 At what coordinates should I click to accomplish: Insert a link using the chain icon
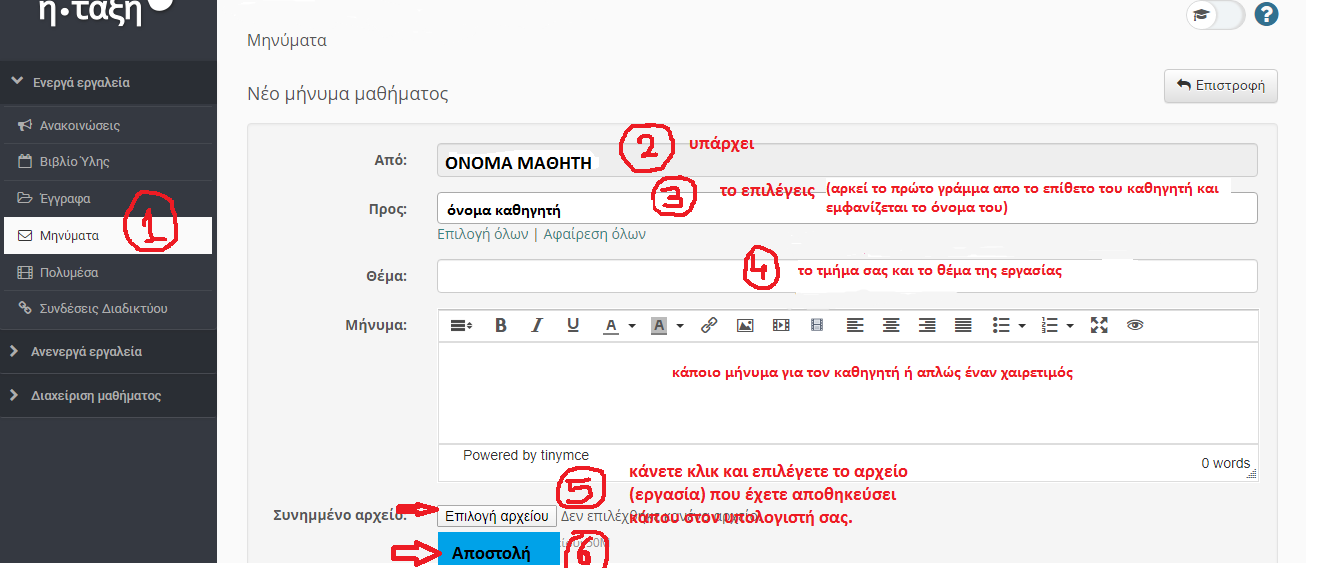pos(709,326)
